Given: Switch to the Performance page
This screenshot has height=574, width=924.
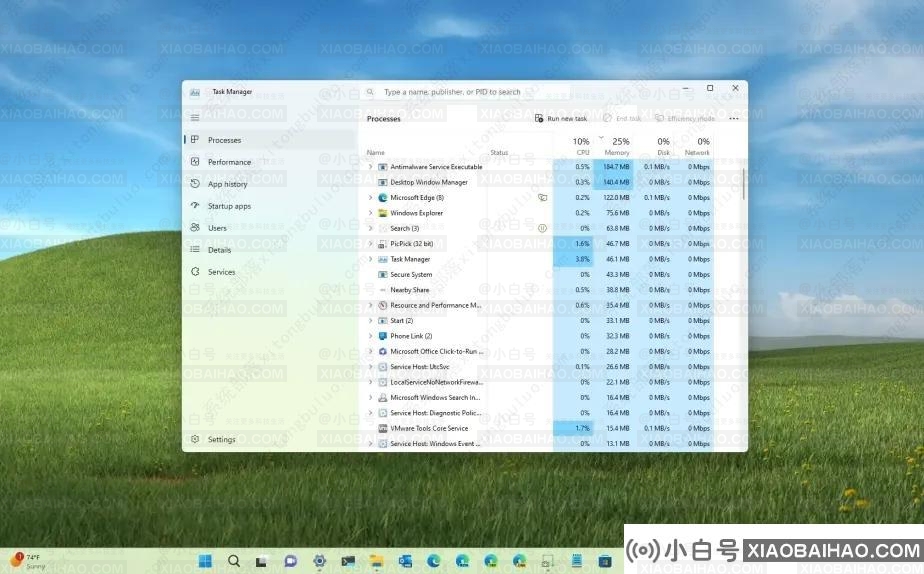Looking at the screenshot, I should [x=270, y=162].
